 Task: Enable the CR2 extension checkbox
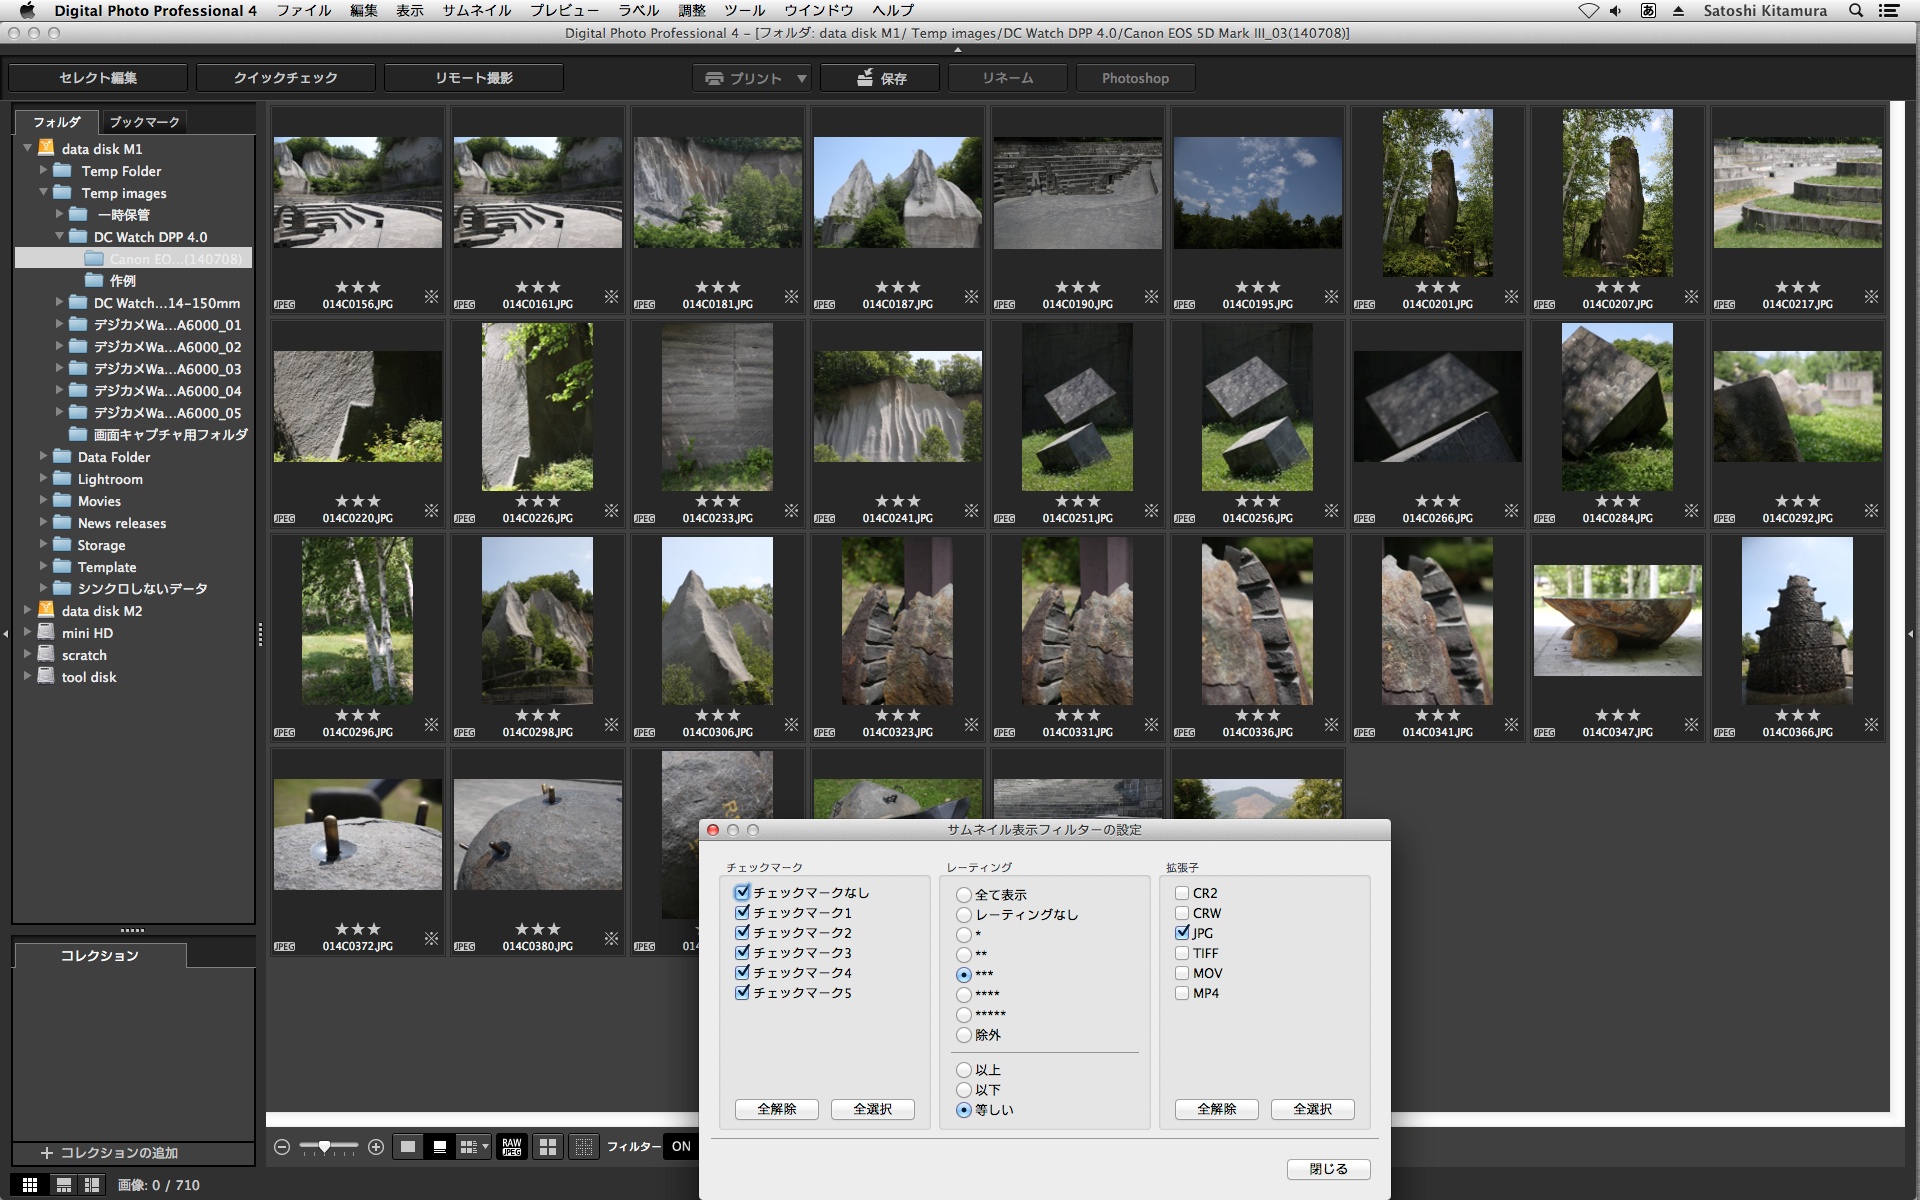click(1182, 893)
